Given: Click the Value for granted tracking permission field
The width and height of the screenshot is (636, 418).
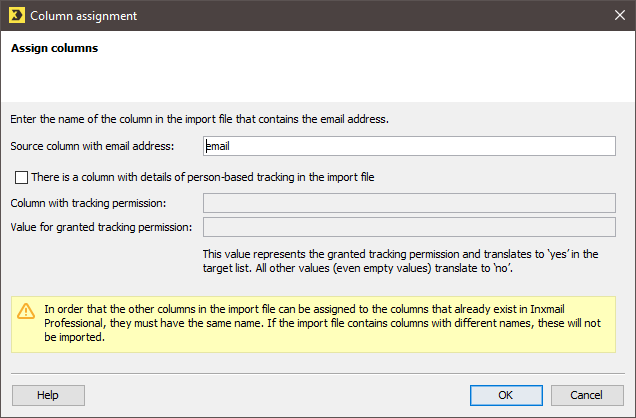Looking at the screenshot, I should tap(409, 227).
